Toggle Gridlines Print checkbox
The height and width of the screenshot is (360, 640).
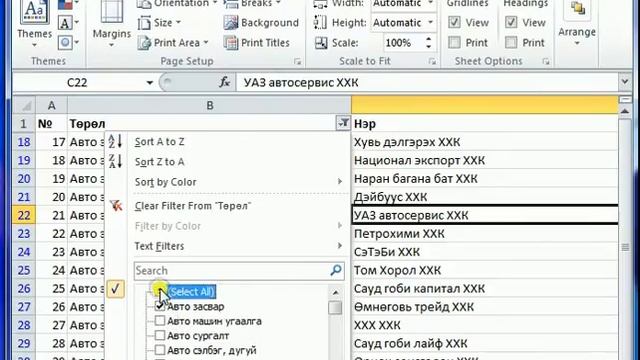coord(454,42)
